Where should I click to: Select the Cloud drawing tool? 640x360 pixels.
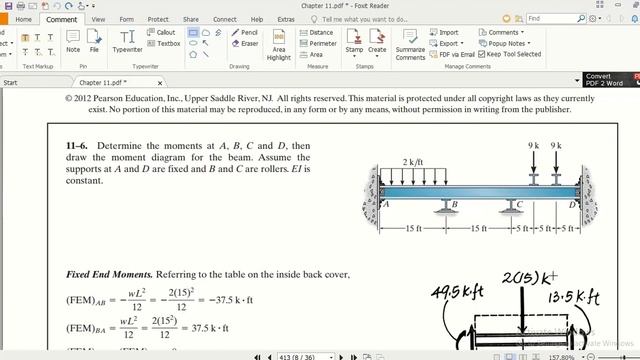click(x=206, y=32)
